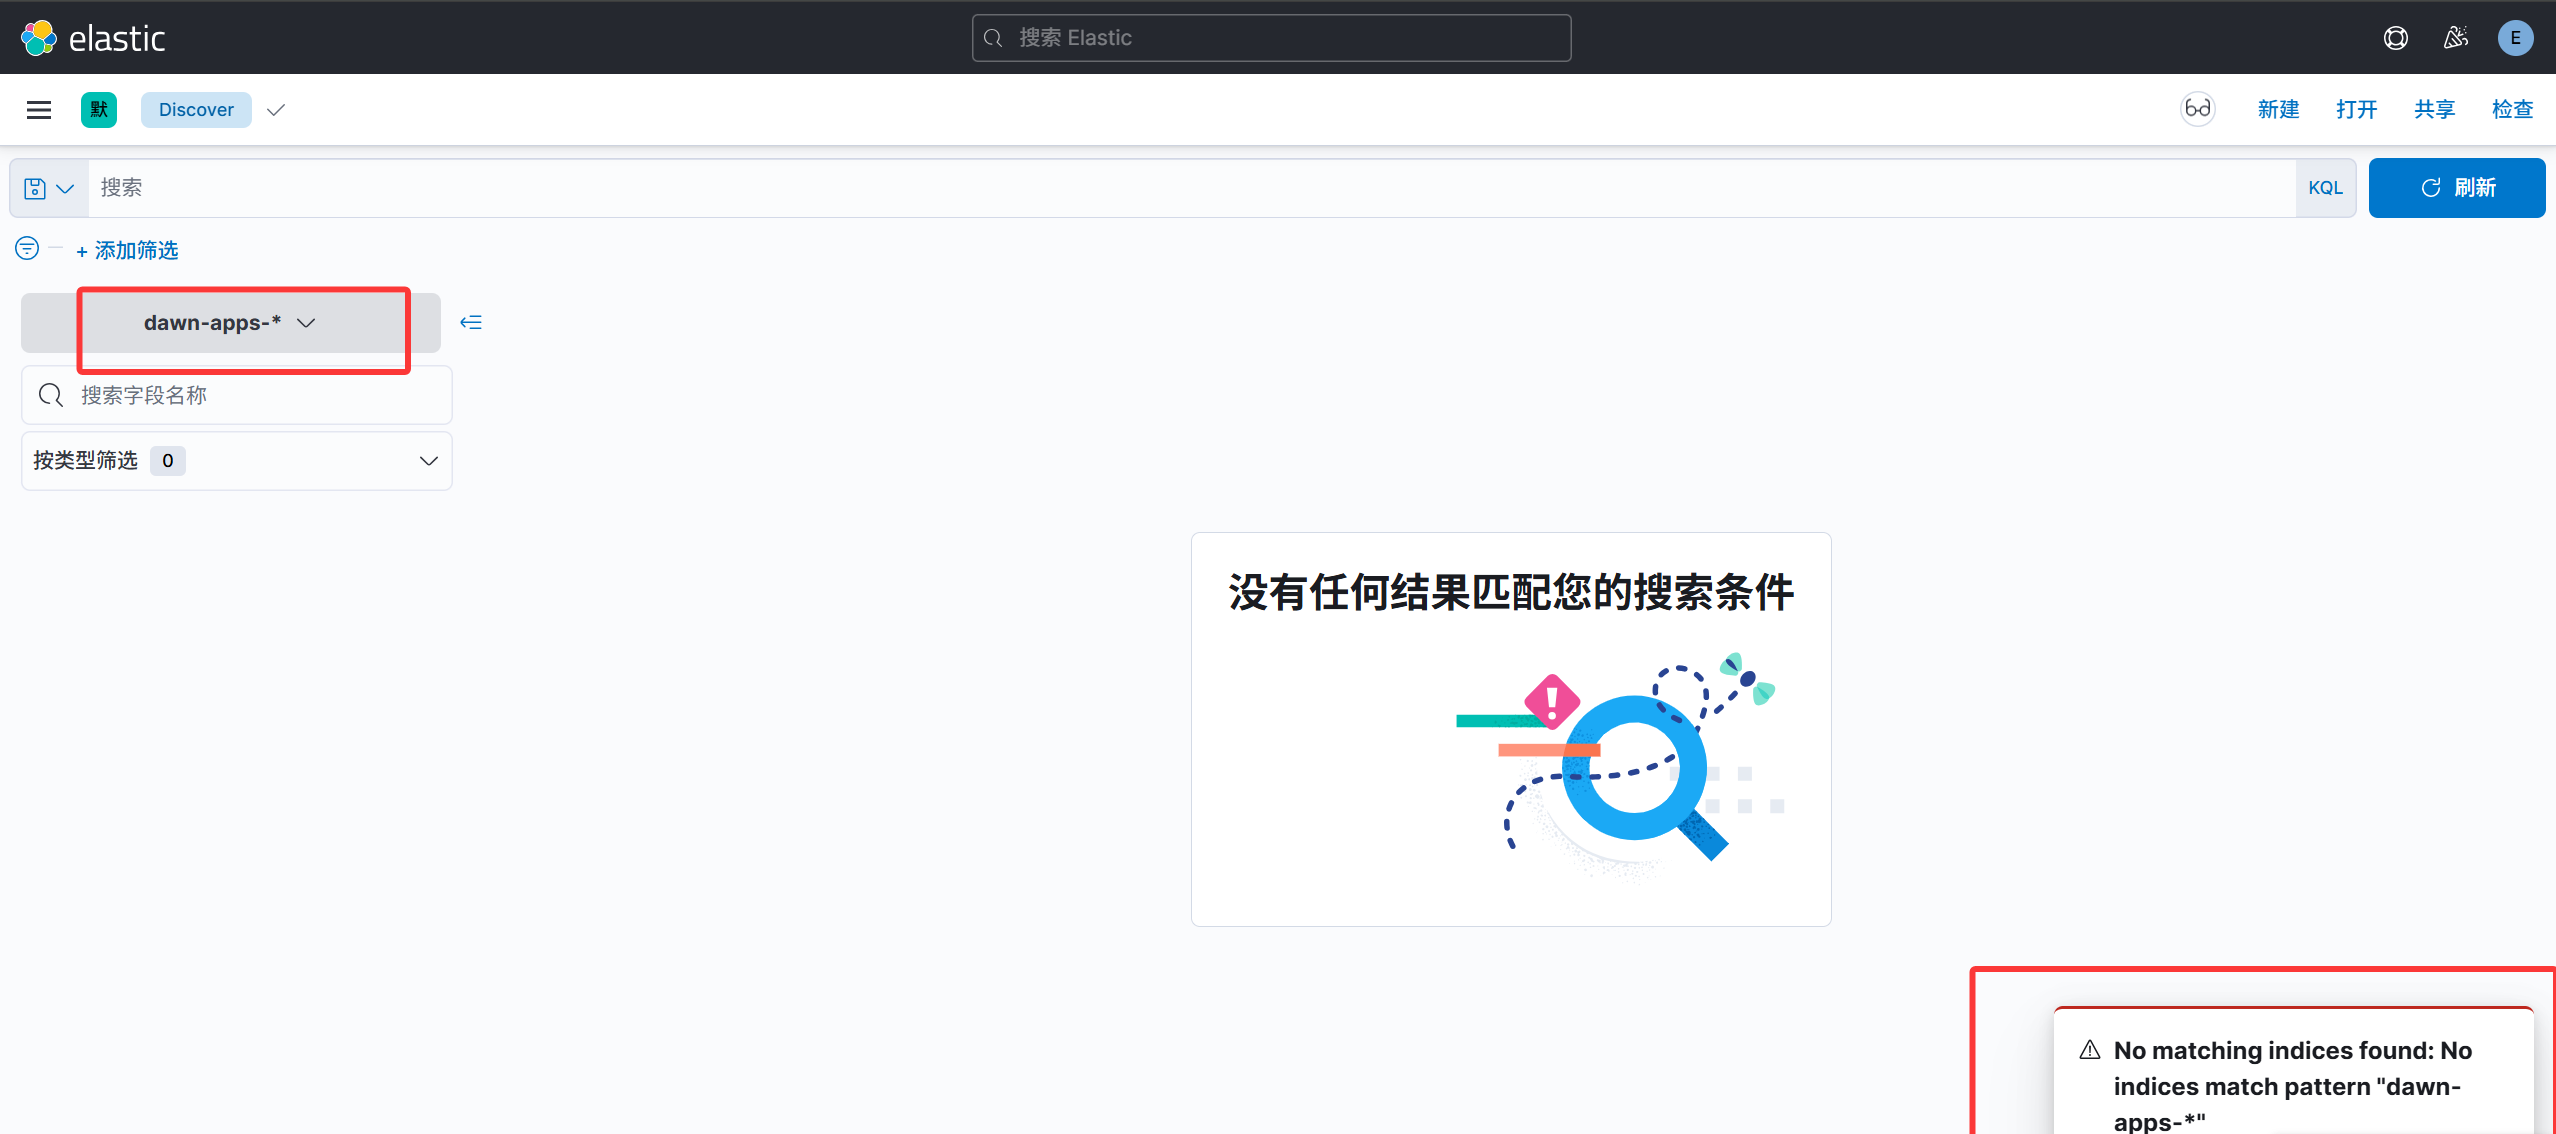Focus the 搜索 Elastic global search box
2556x1134 pixels.
[x=1271, y=38]
